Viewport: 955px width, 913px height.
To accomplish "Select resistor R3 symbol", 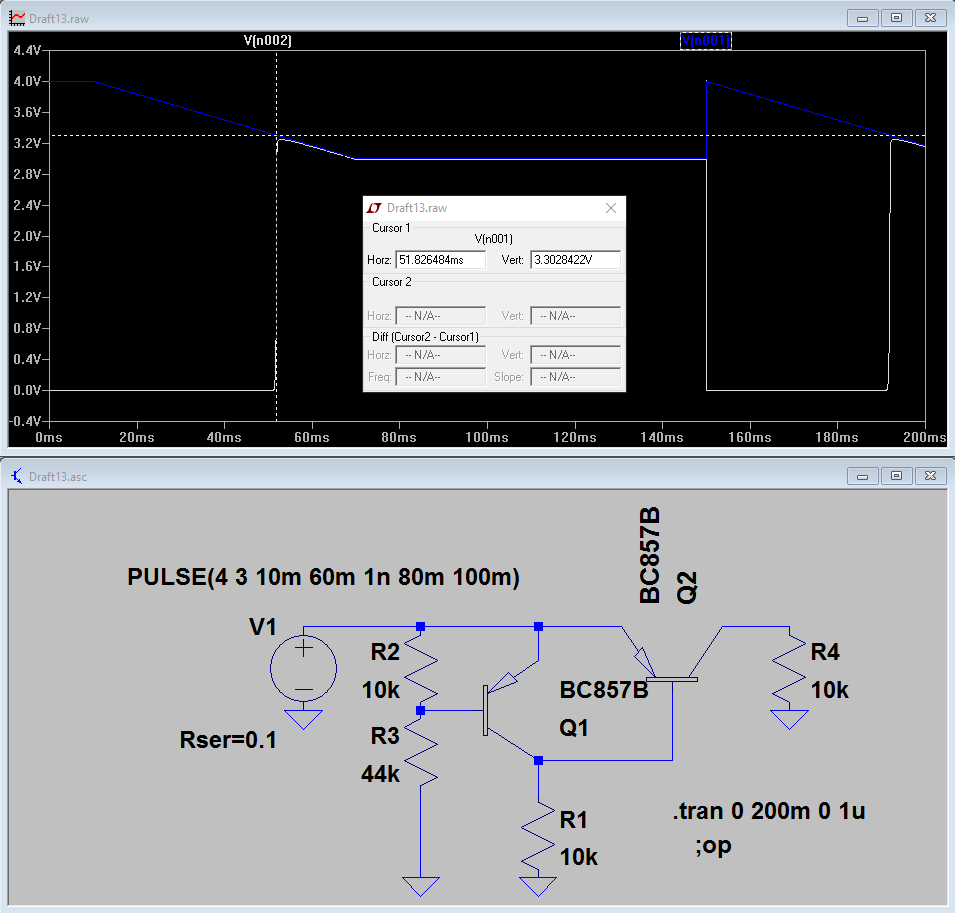I will click(x=421, y=752).
